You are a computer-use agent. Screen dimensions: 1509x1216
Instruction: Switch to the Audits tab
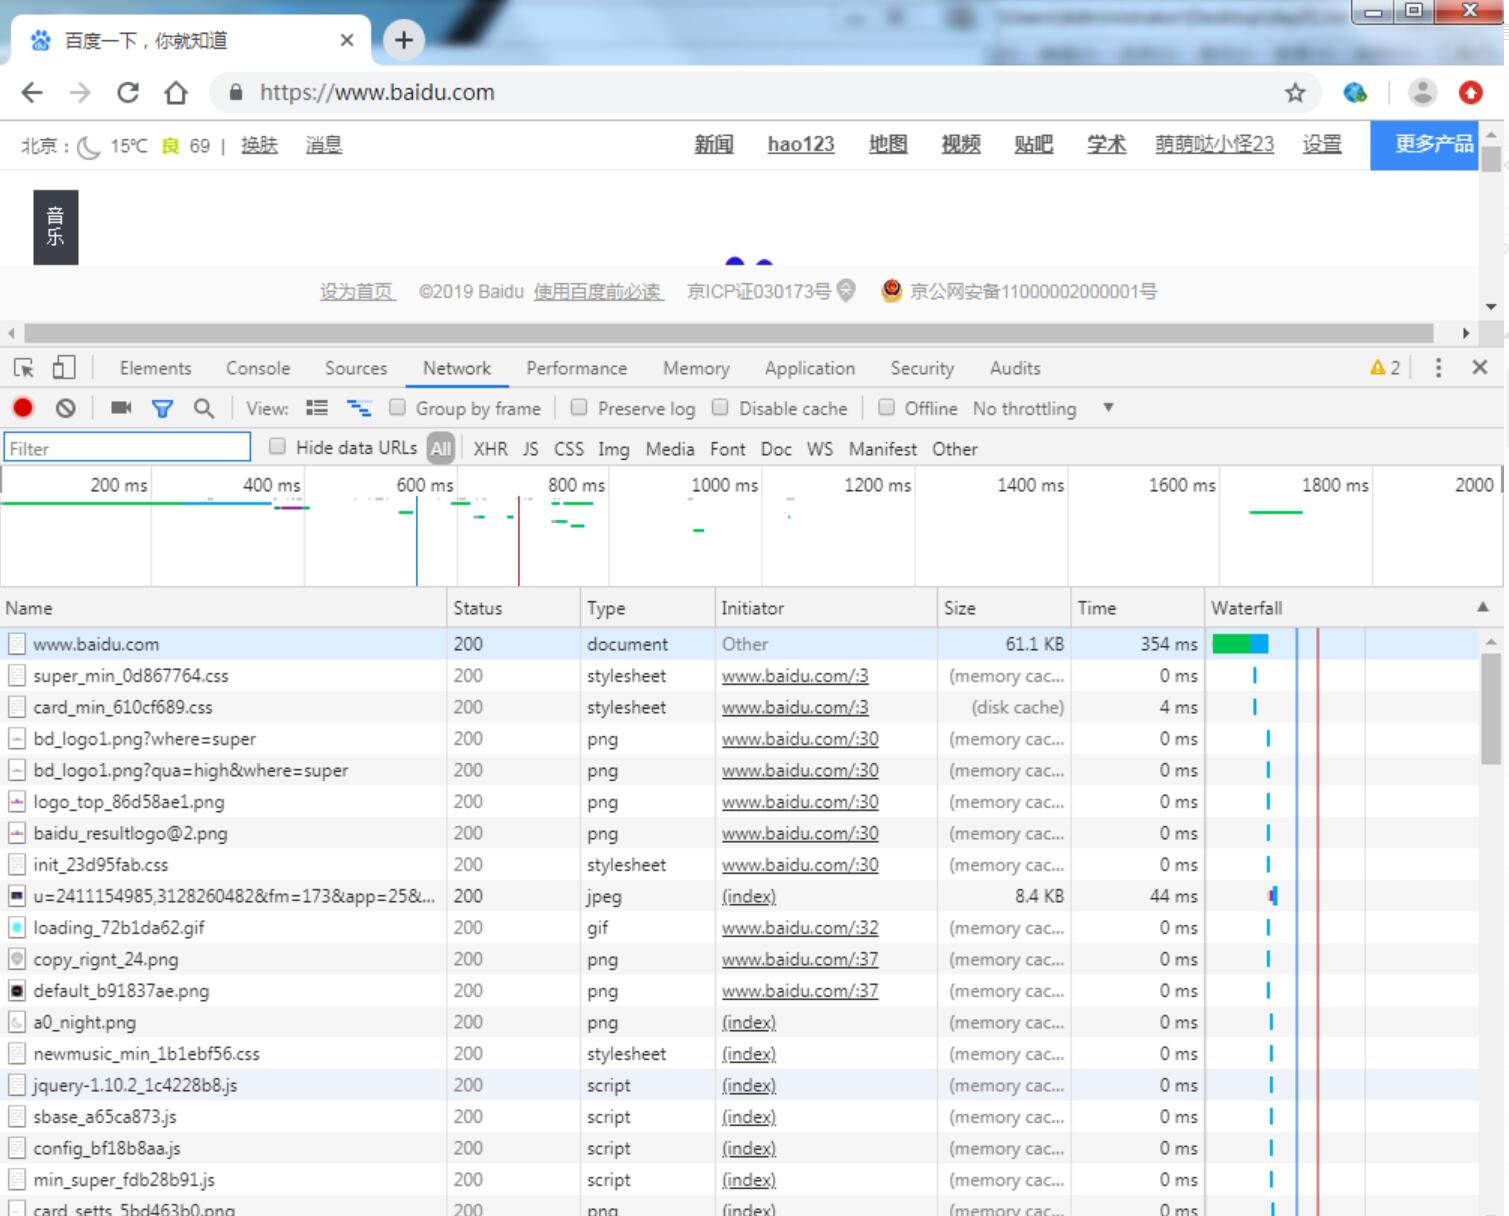(1015, 368)
